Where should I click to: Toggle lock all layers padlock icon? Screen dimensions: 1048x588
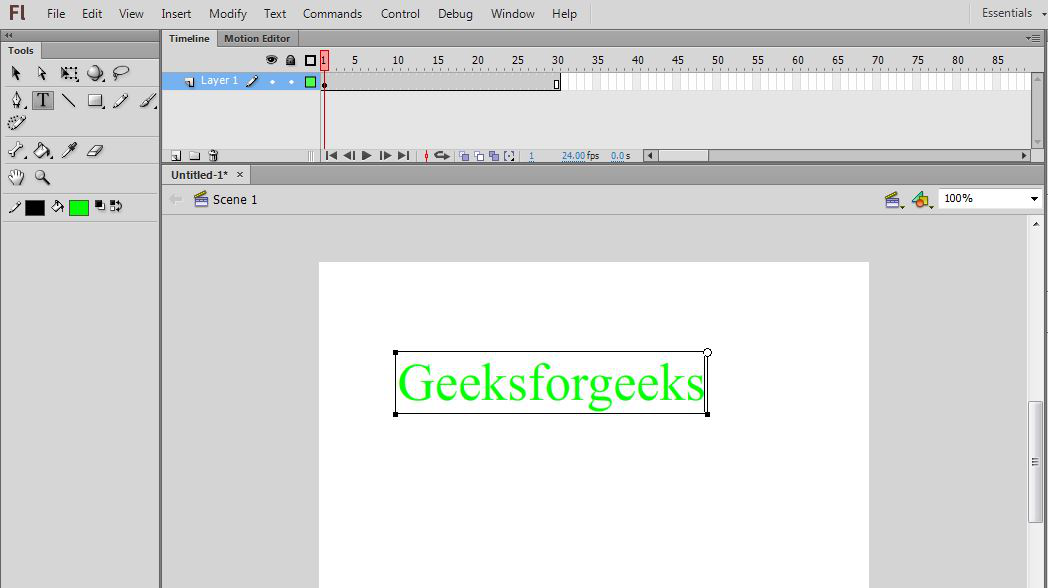click(x=291, y=60)
